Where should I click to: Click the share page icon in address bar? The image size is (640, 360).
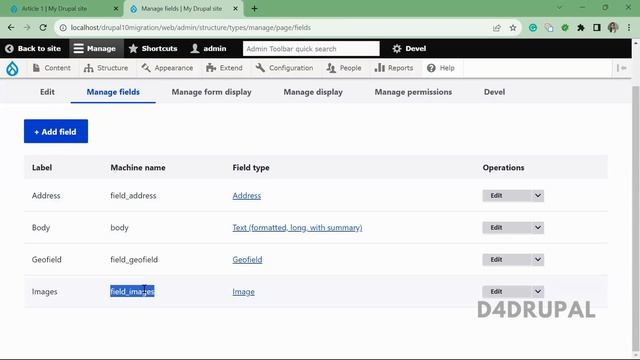click(497, 28)
